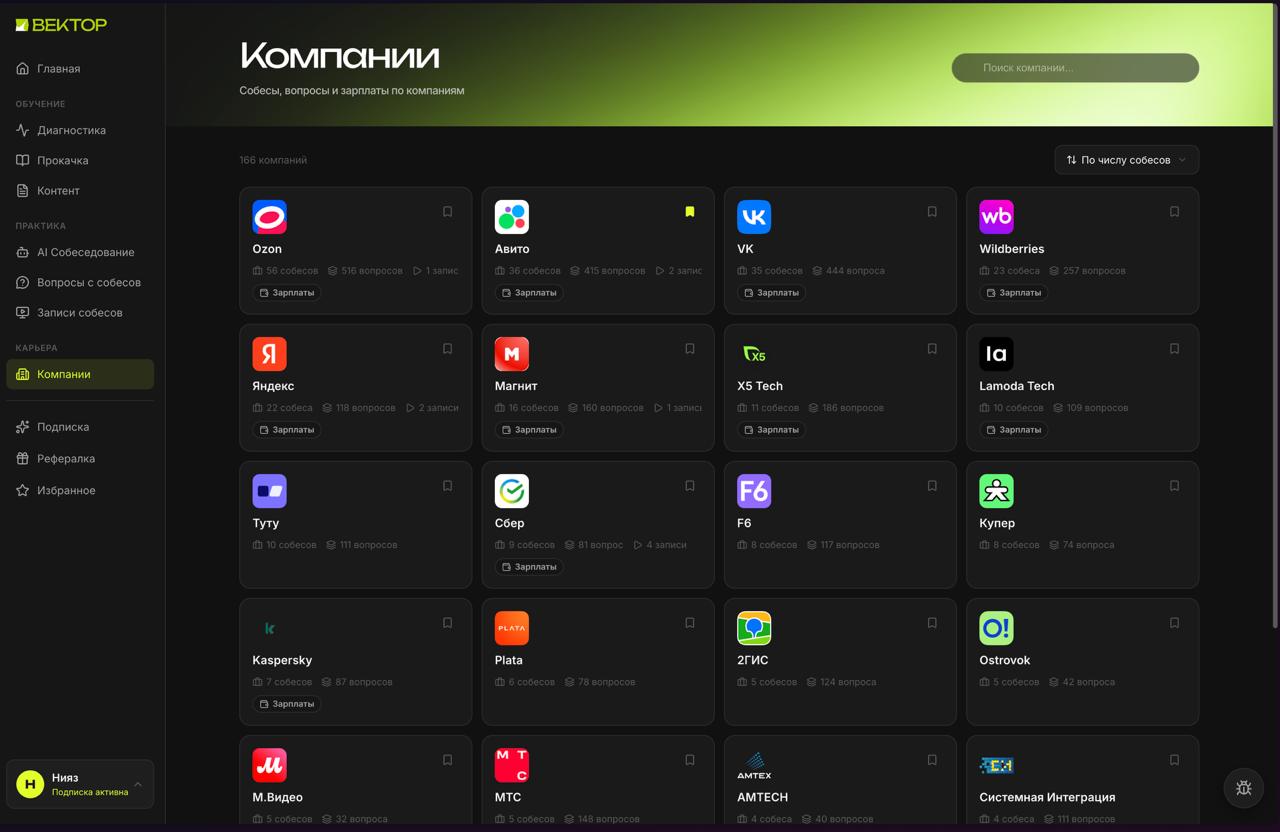Screen dimensions: 1280x832
Task: Bookmark the VK company
Action: pyautogui.click(x=932, y=212)
